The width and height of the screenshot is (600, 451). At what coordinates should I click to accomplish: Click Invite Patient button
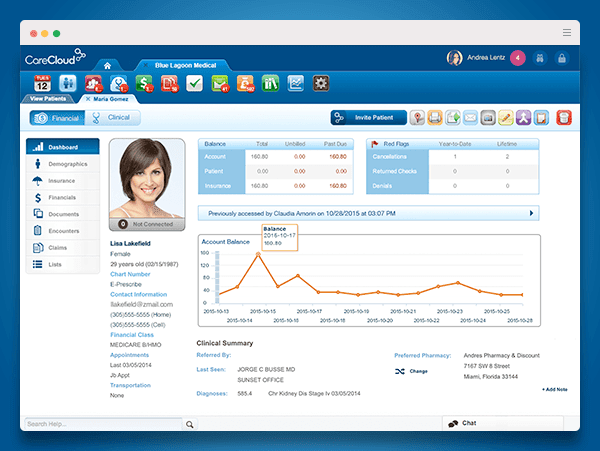(x=368, y=118)
